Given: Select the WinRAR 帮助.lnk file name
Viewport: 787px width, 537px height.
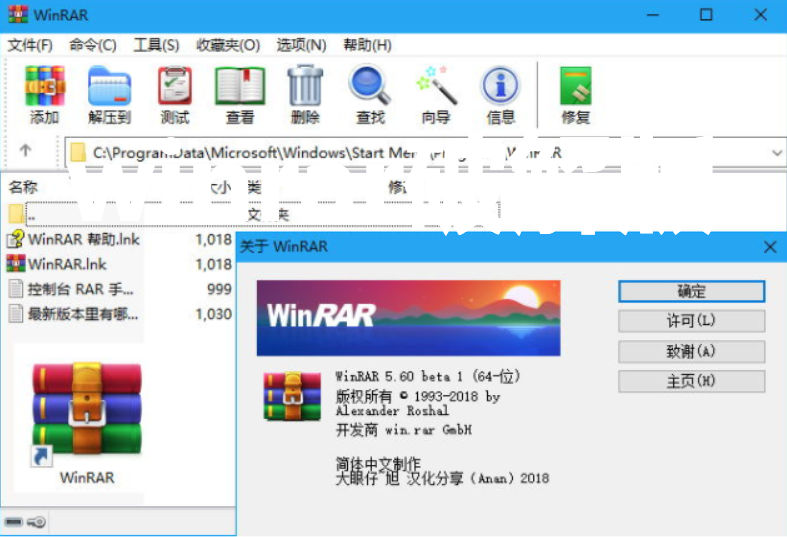Looking at the screenshot, I should pos(84,239).
